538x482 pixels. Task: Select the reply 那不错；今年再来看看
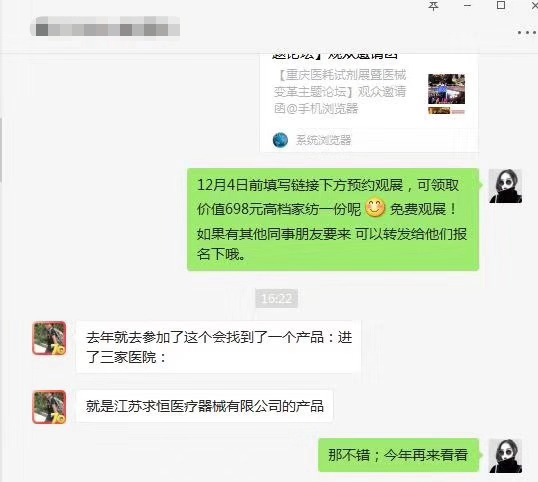(398, 455)
